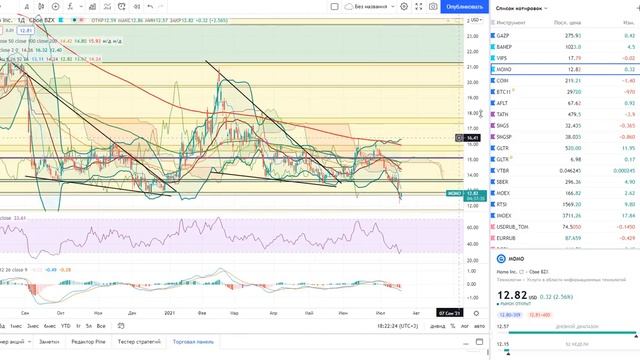Click the blue Publish button
This screenshot has height=360, width=640.
click(x=464, y=7)
